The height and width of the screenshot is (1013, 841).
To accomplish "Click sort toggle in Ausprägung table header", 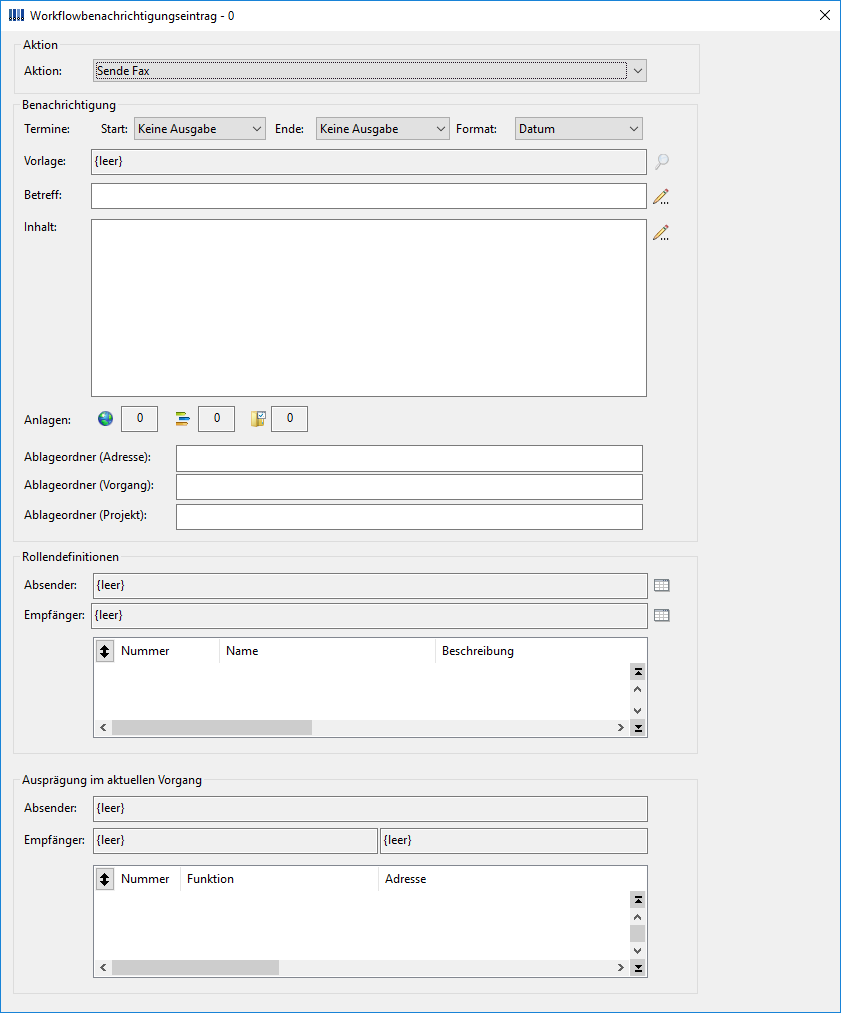I will point(105,879).
